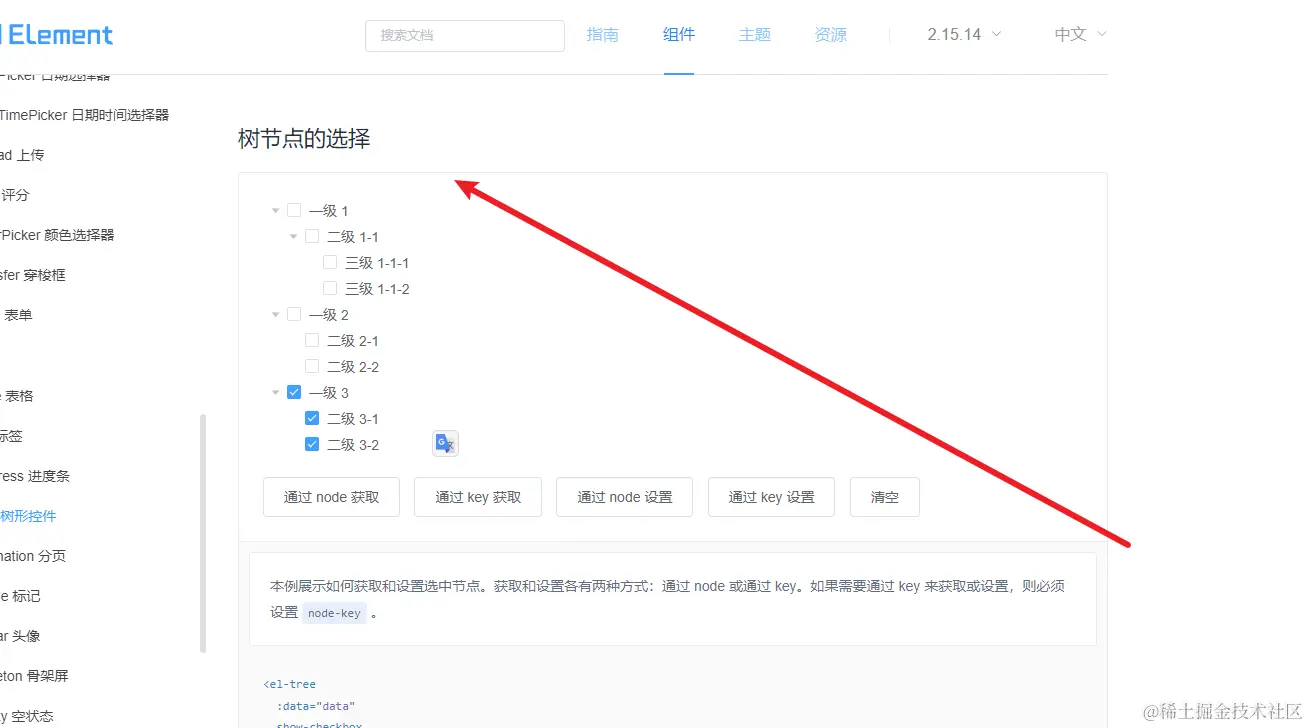Collapse the 一级 2 tree node
This screenshot has height=728, width=1309.
click(275, 315)
